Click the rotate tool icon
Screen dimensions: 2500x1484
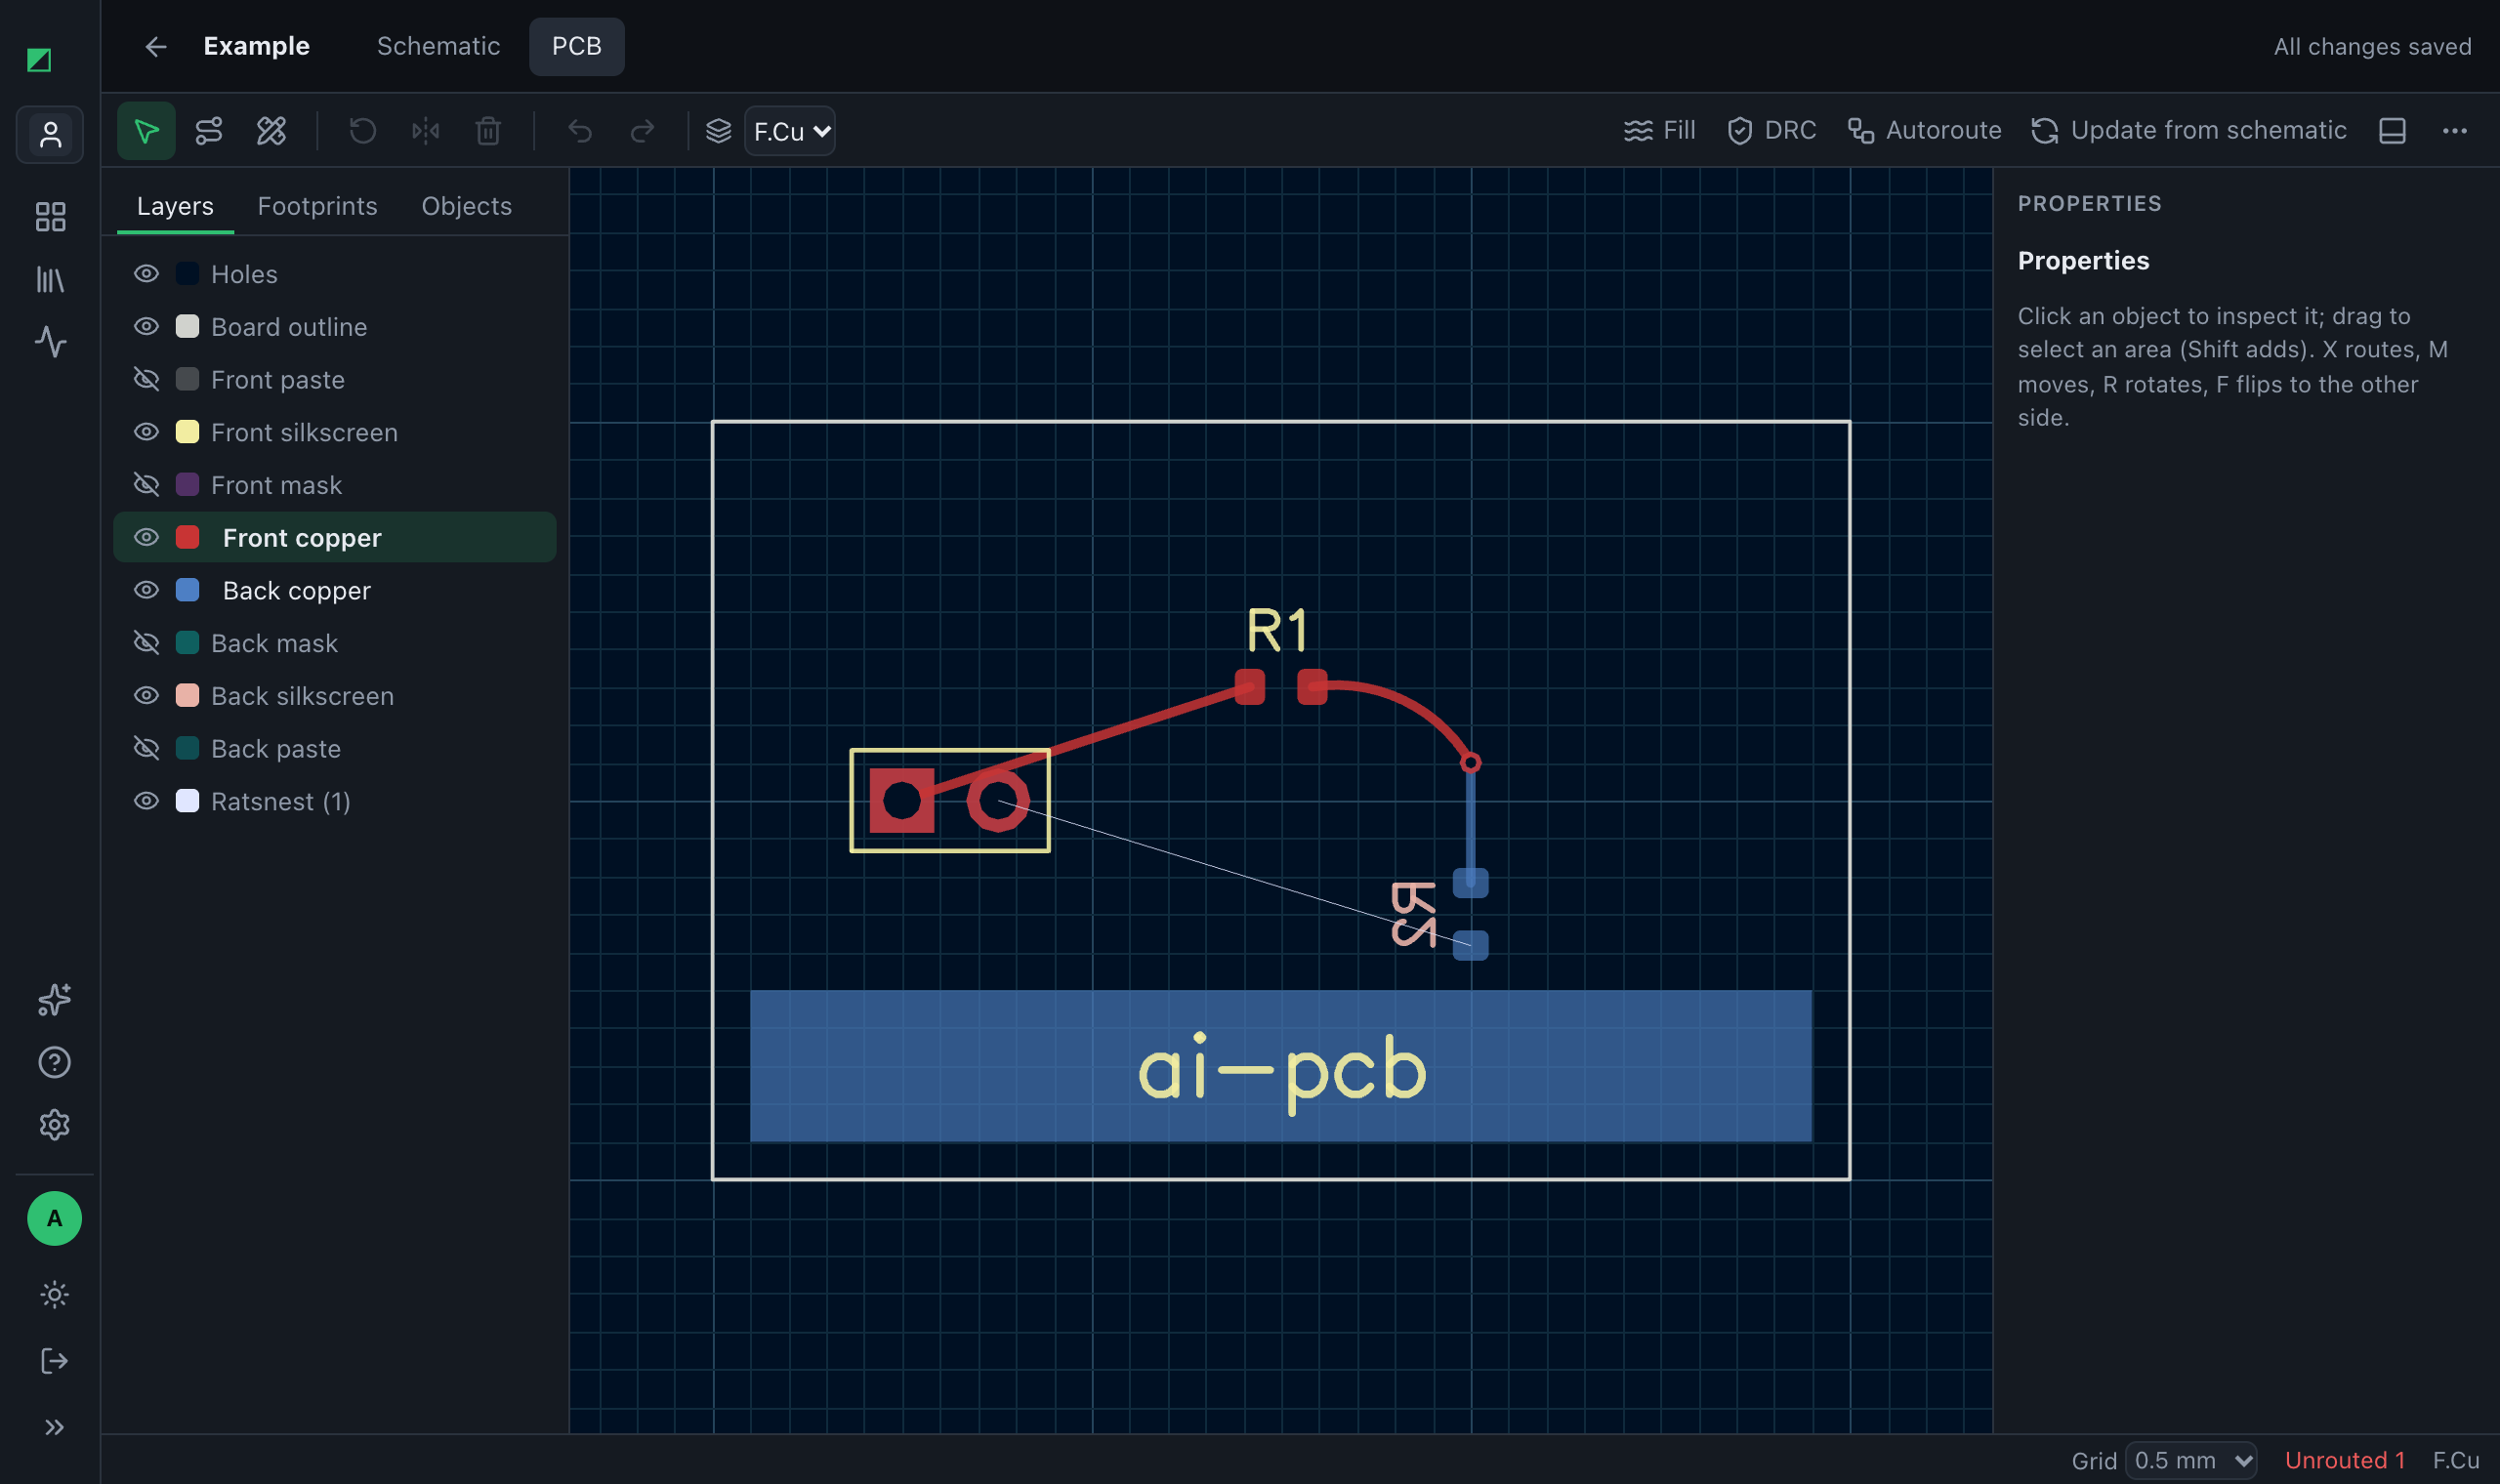(x=362, y=131)
